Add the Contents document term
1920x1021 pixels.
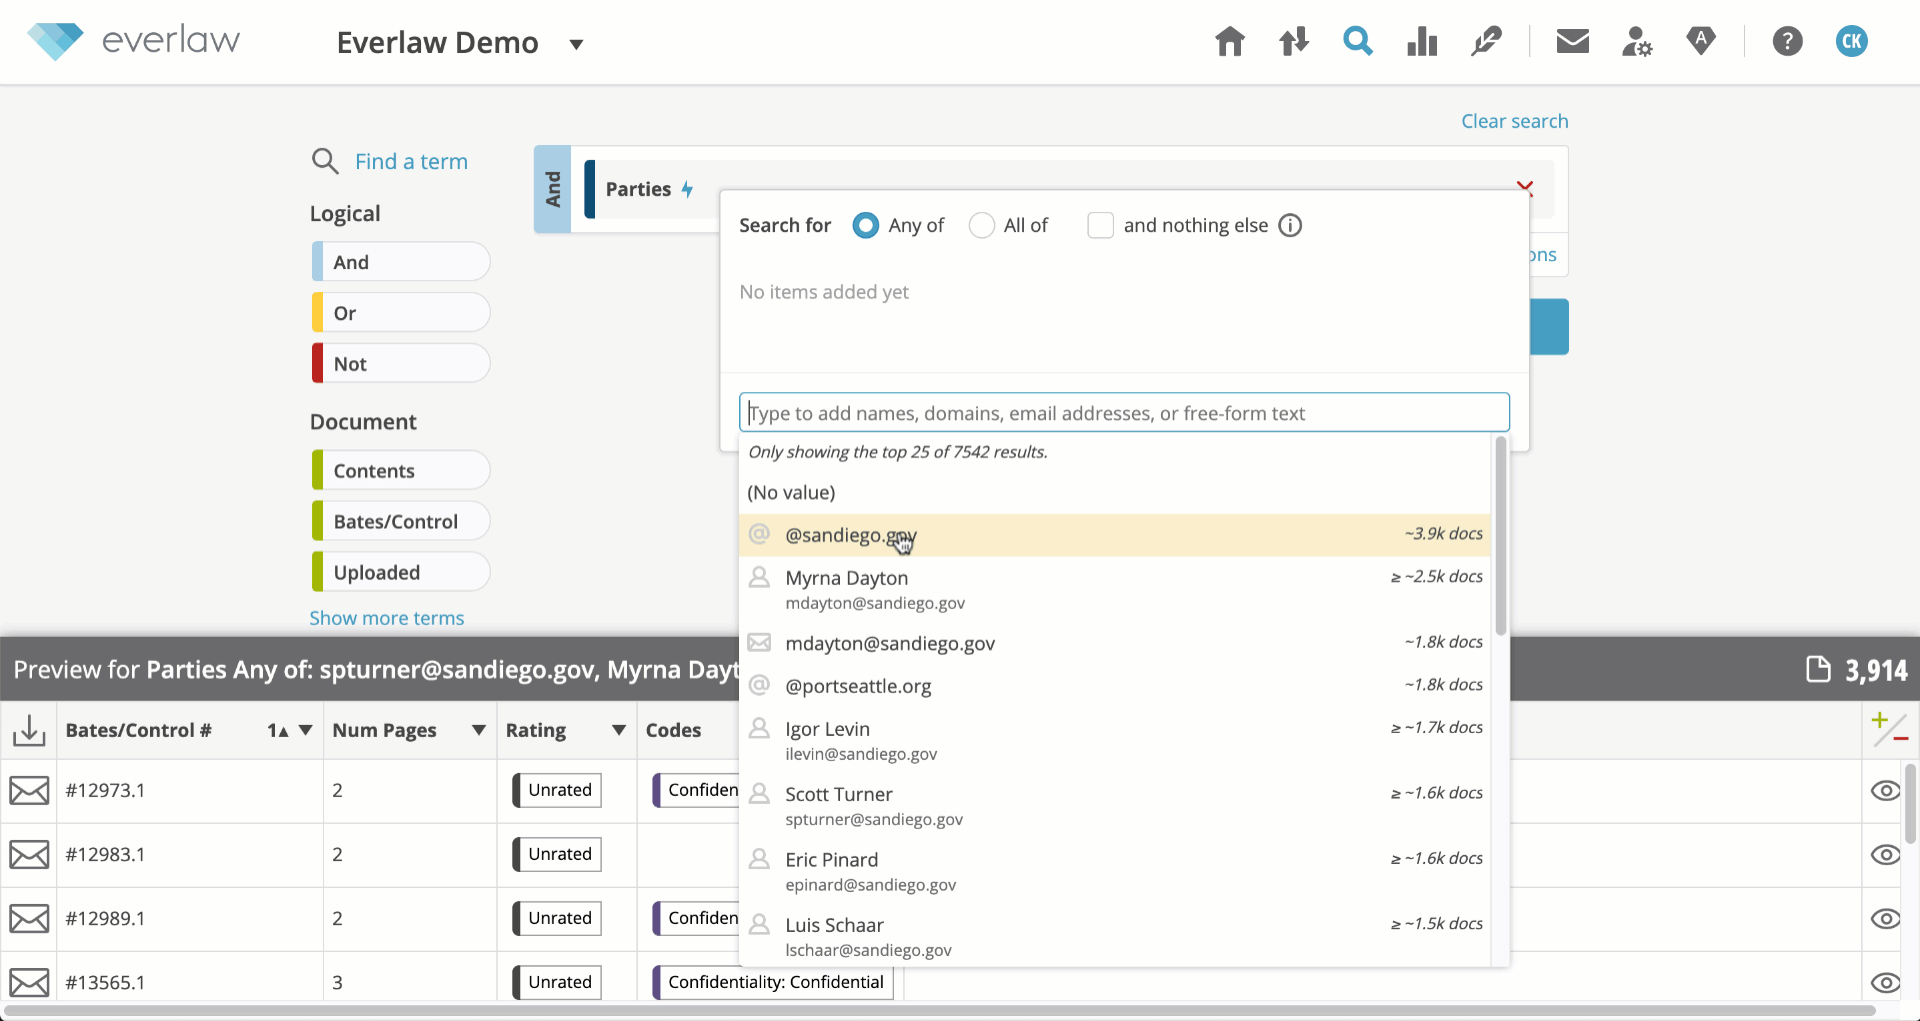[x=401, y=471]
